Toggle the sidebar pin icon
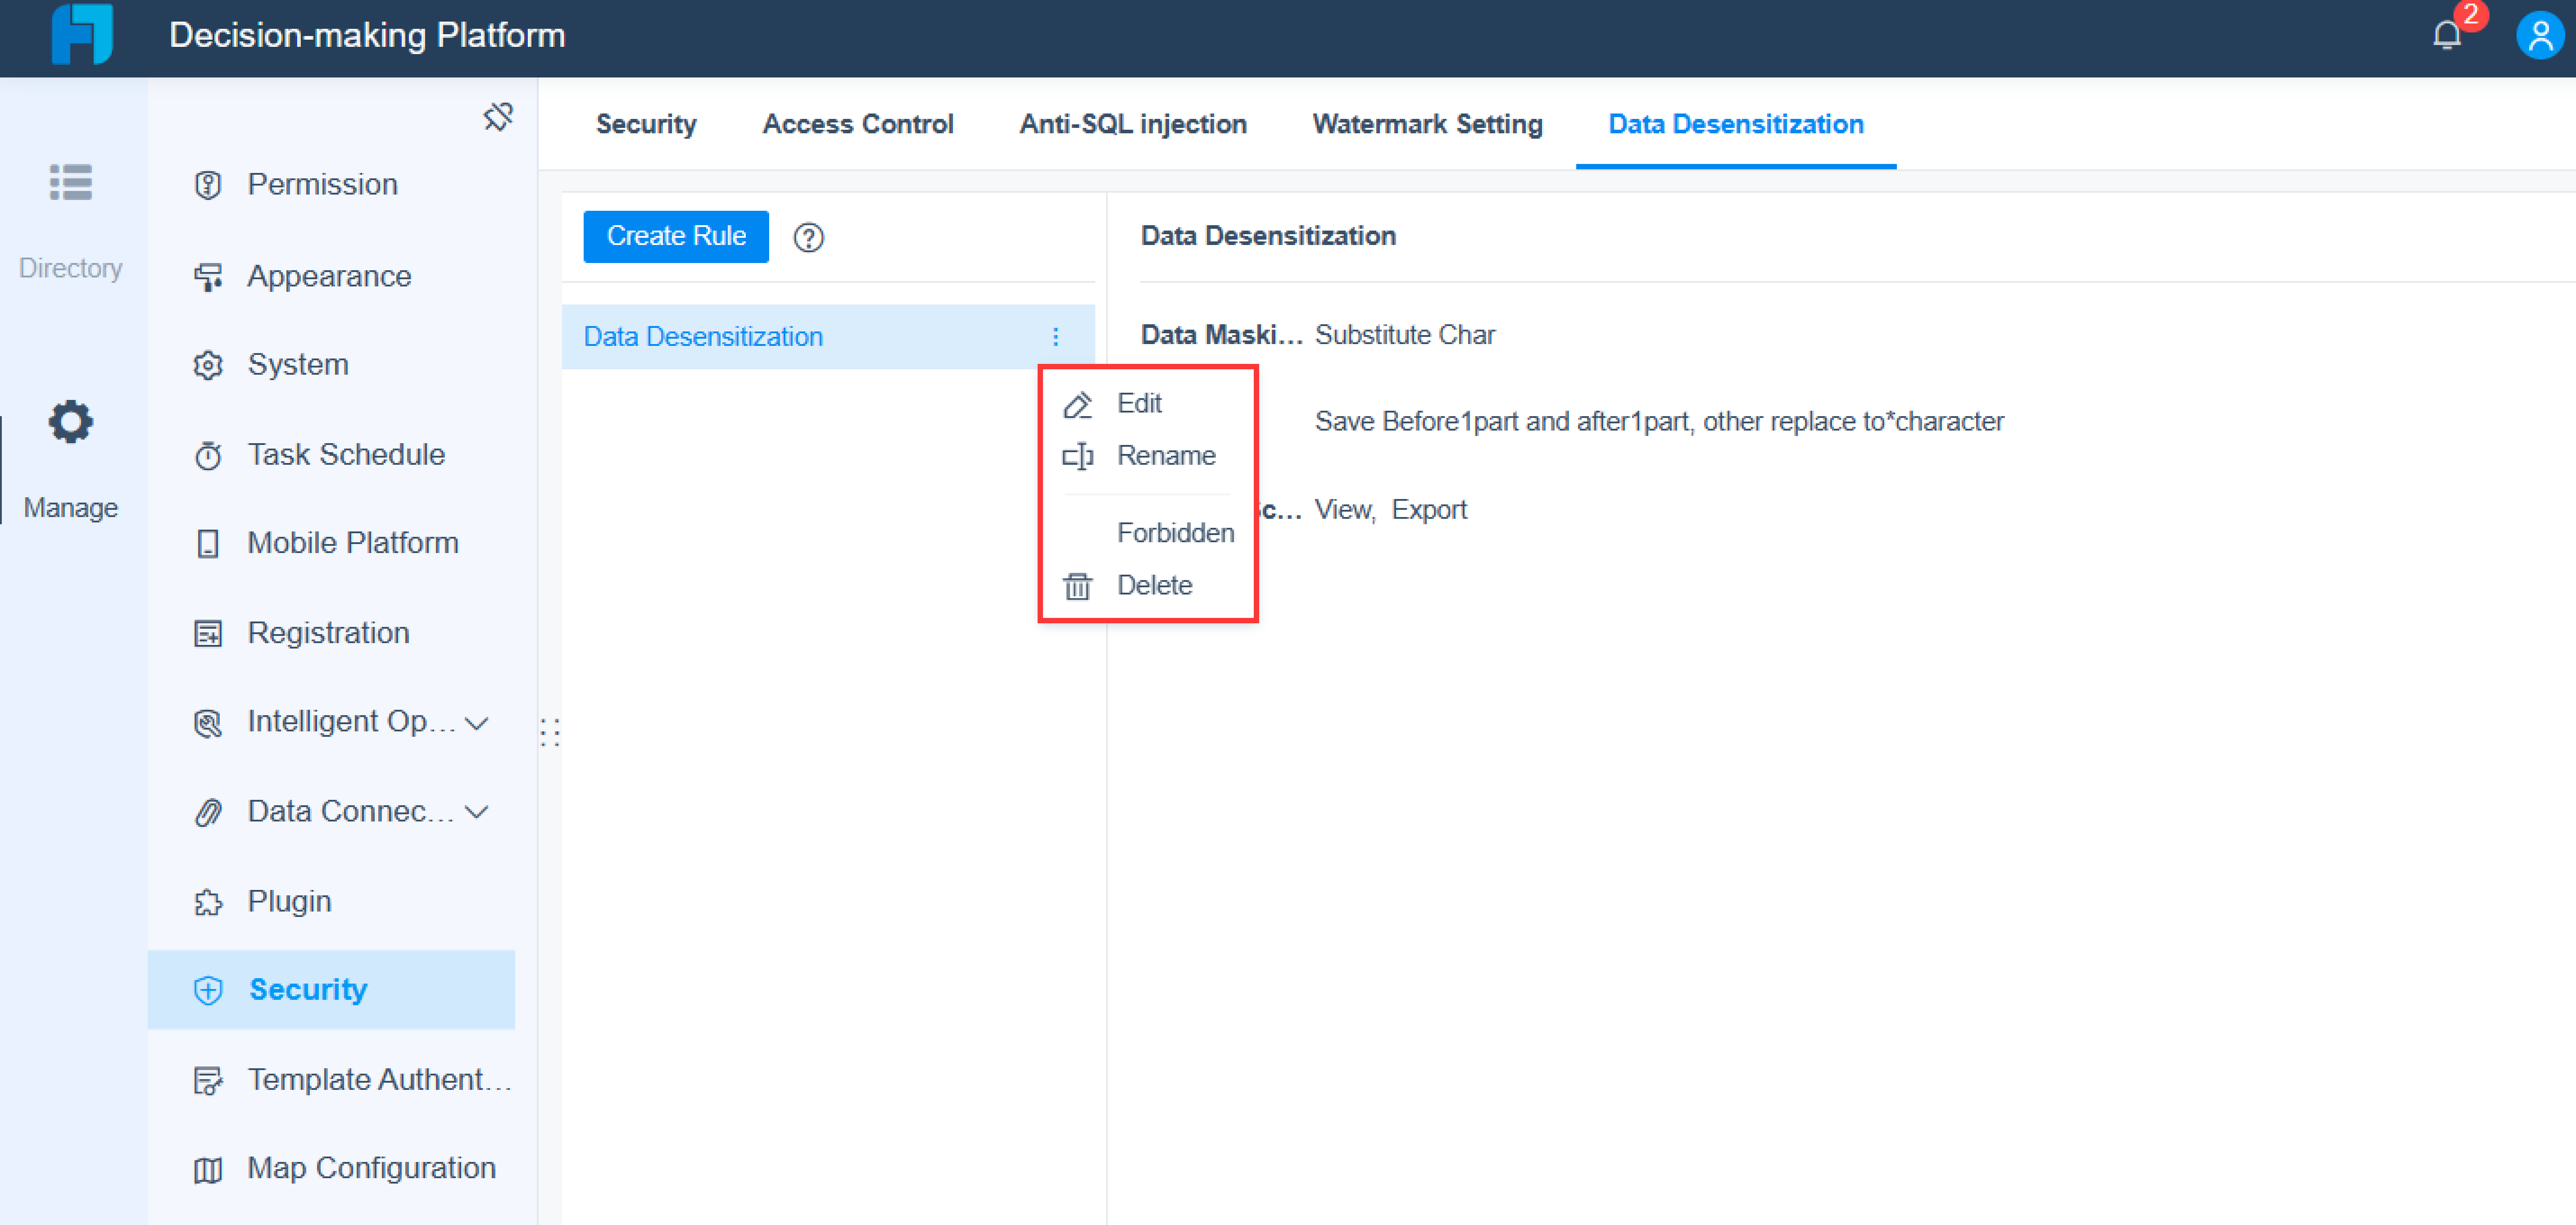 (x=497, y=117)
